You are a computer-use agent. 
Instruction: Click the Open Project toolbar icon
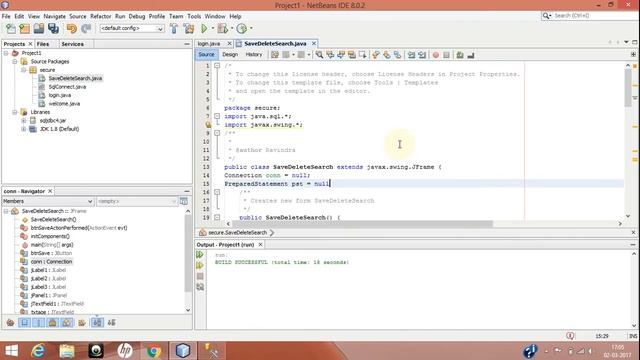click(x=39, y=29)
